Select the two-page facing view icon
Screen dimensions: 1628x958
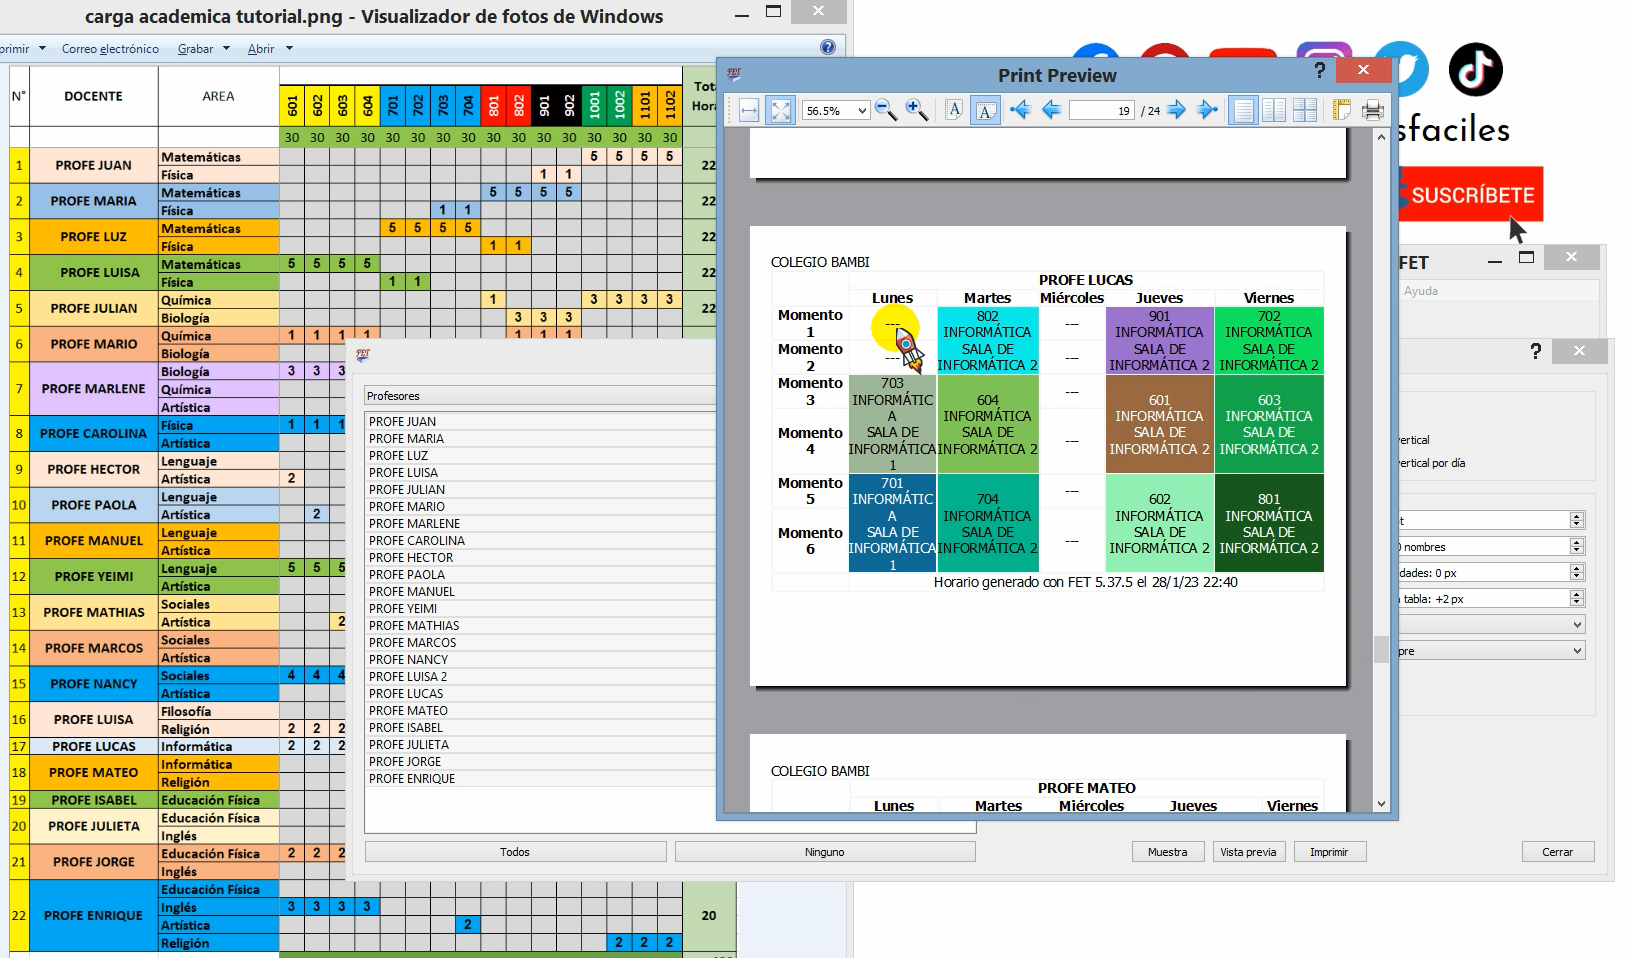click(1274, 110)
